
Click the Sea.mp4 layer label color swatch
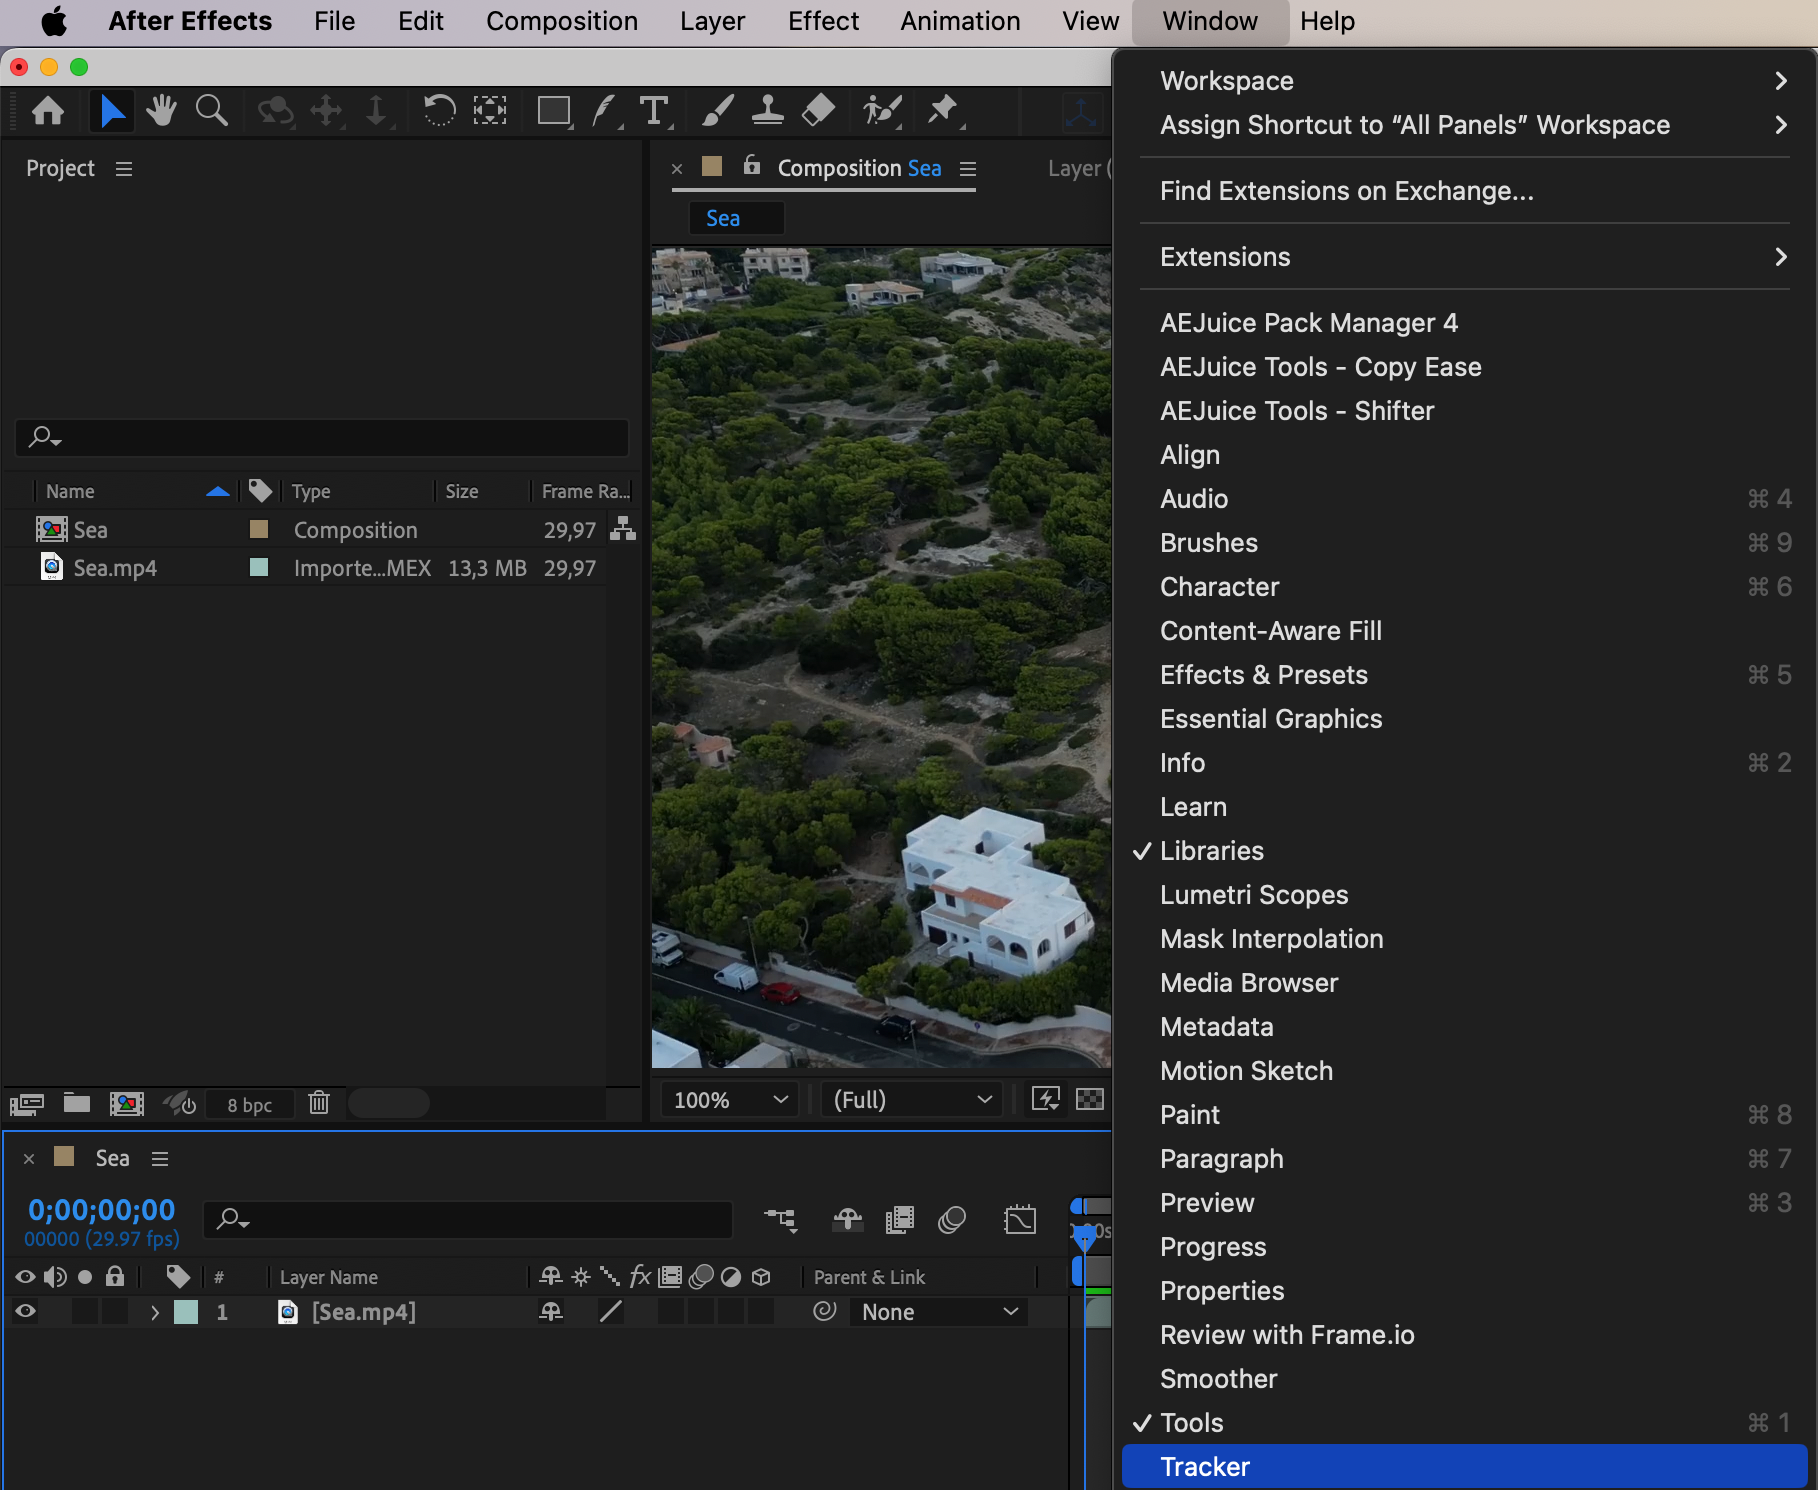click(186, 1312)
